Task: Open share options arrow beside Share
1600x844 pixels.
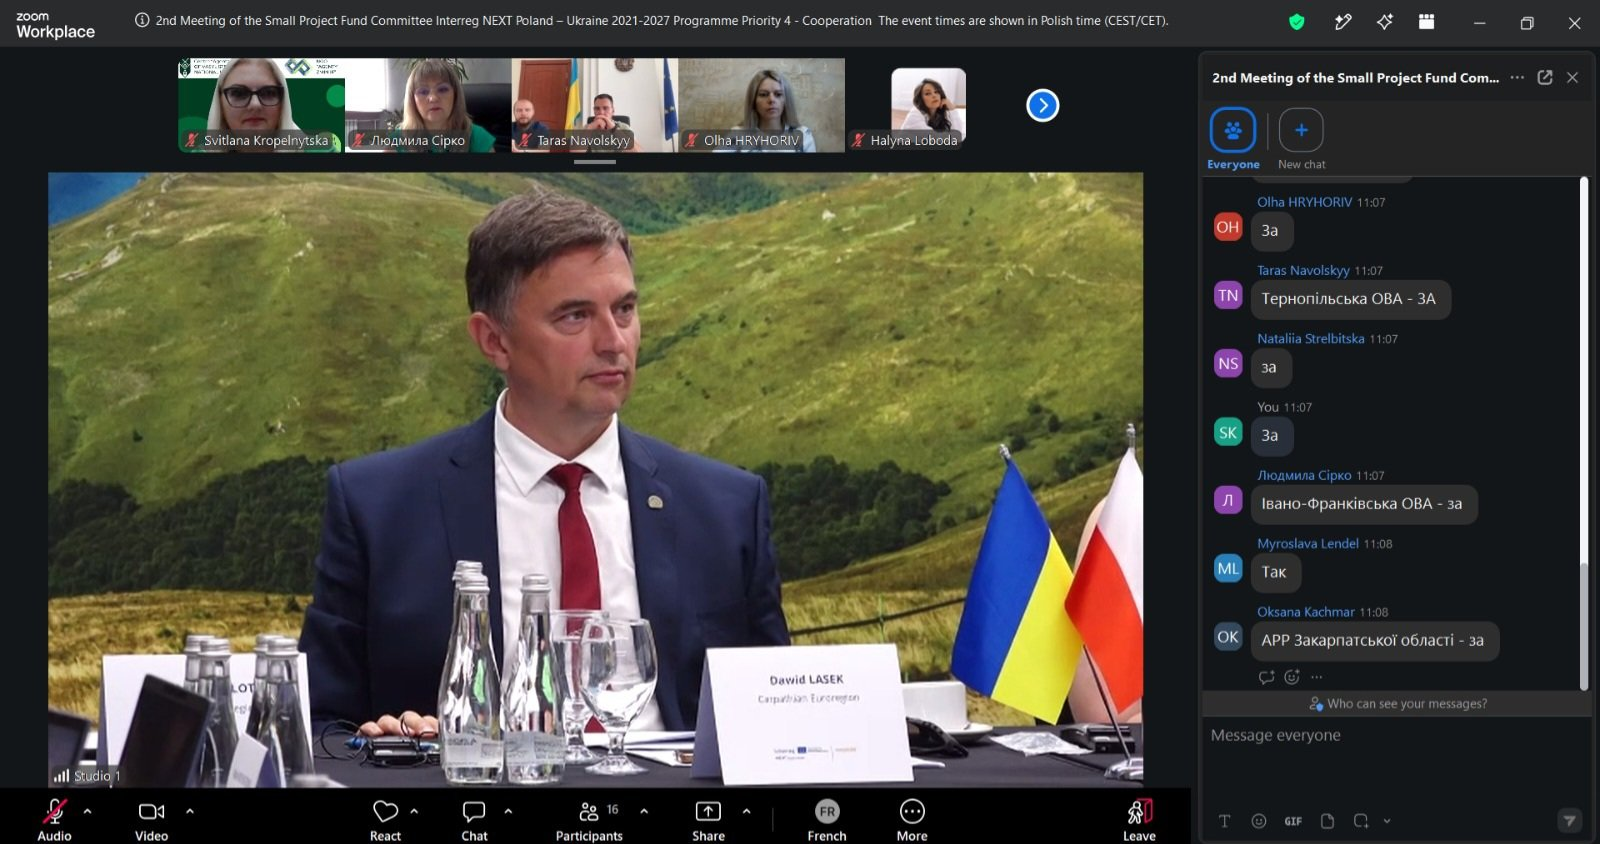Action: (746, 811)
